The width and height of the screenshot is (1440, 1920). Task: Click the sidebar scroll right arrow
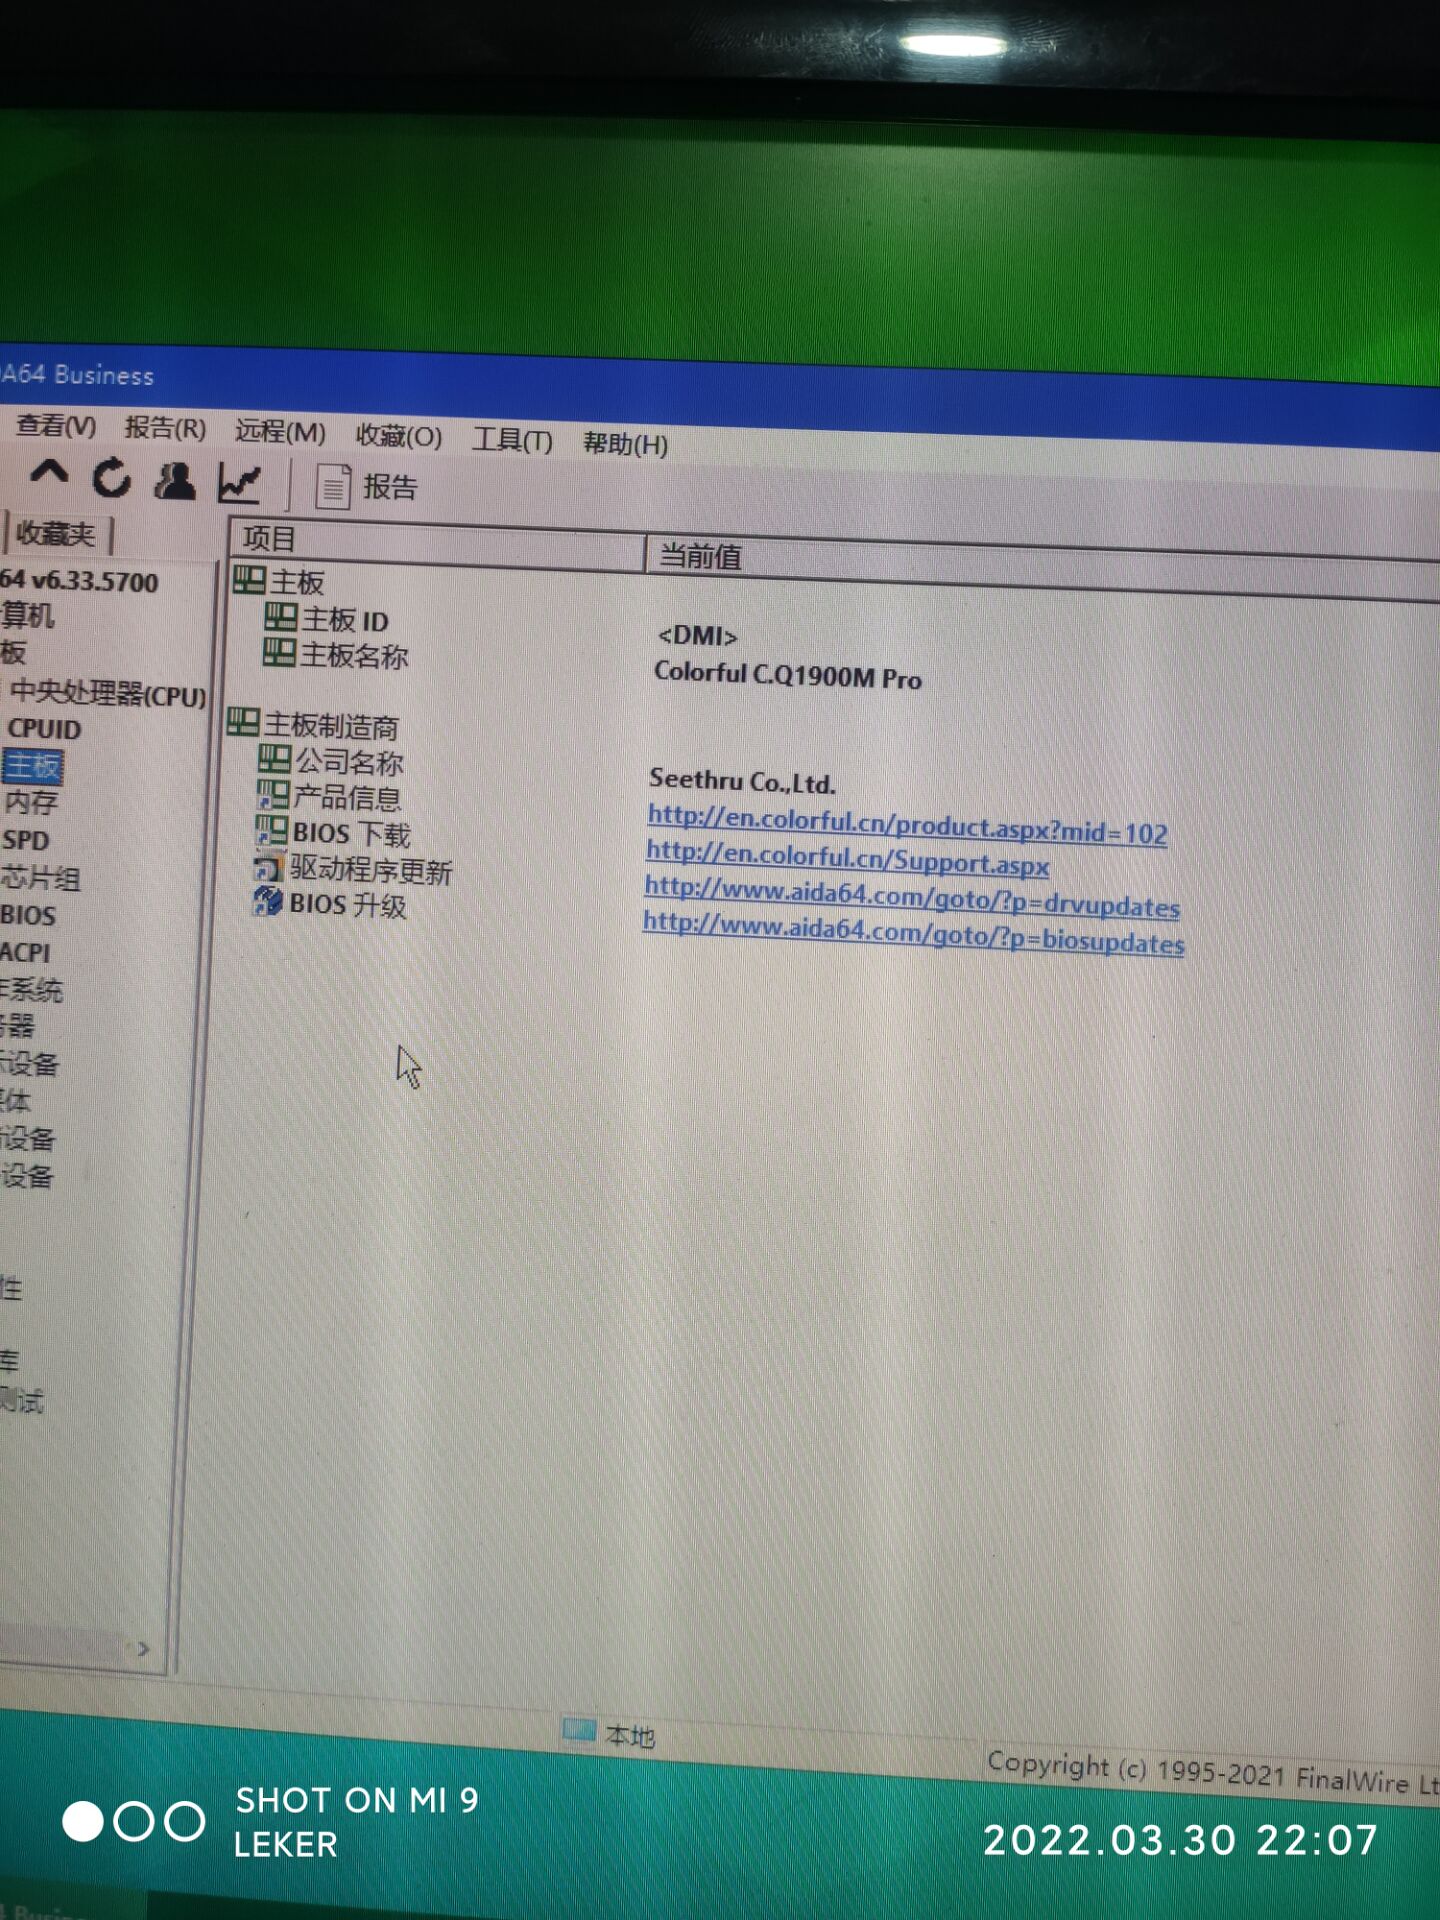tap(143, 1648)
